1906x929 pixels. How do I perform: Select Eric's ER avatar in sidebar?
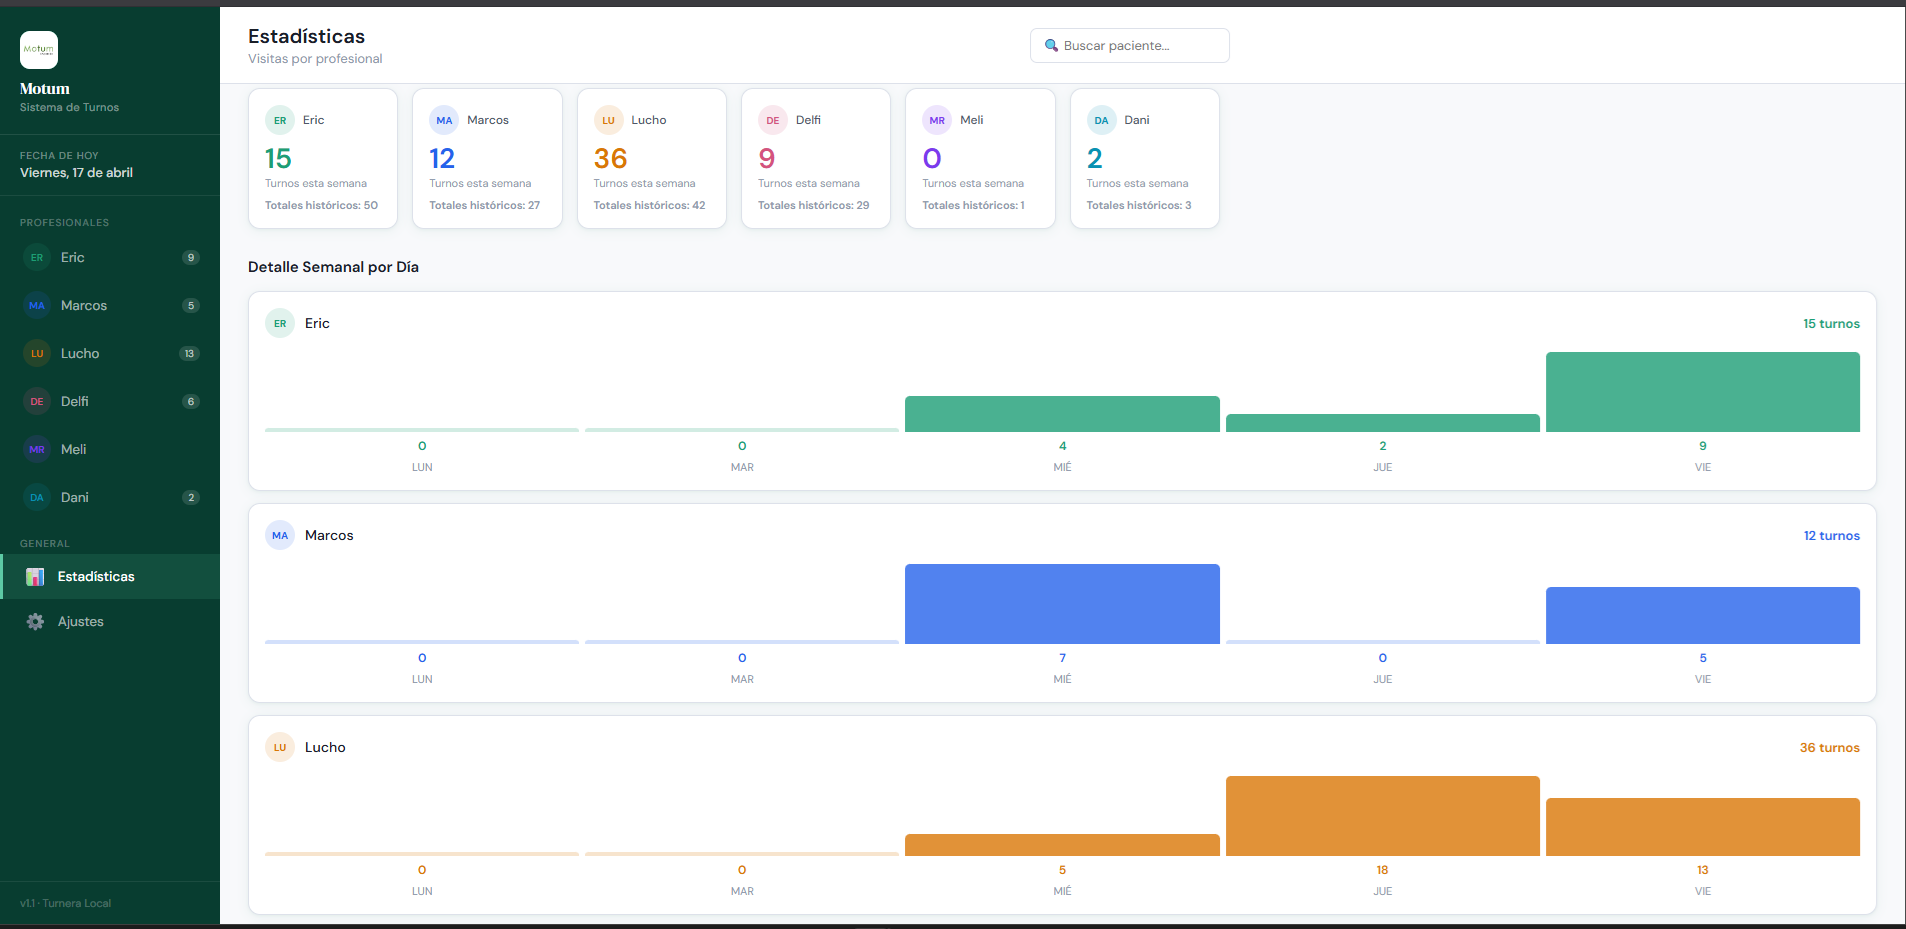click(37, 258)
